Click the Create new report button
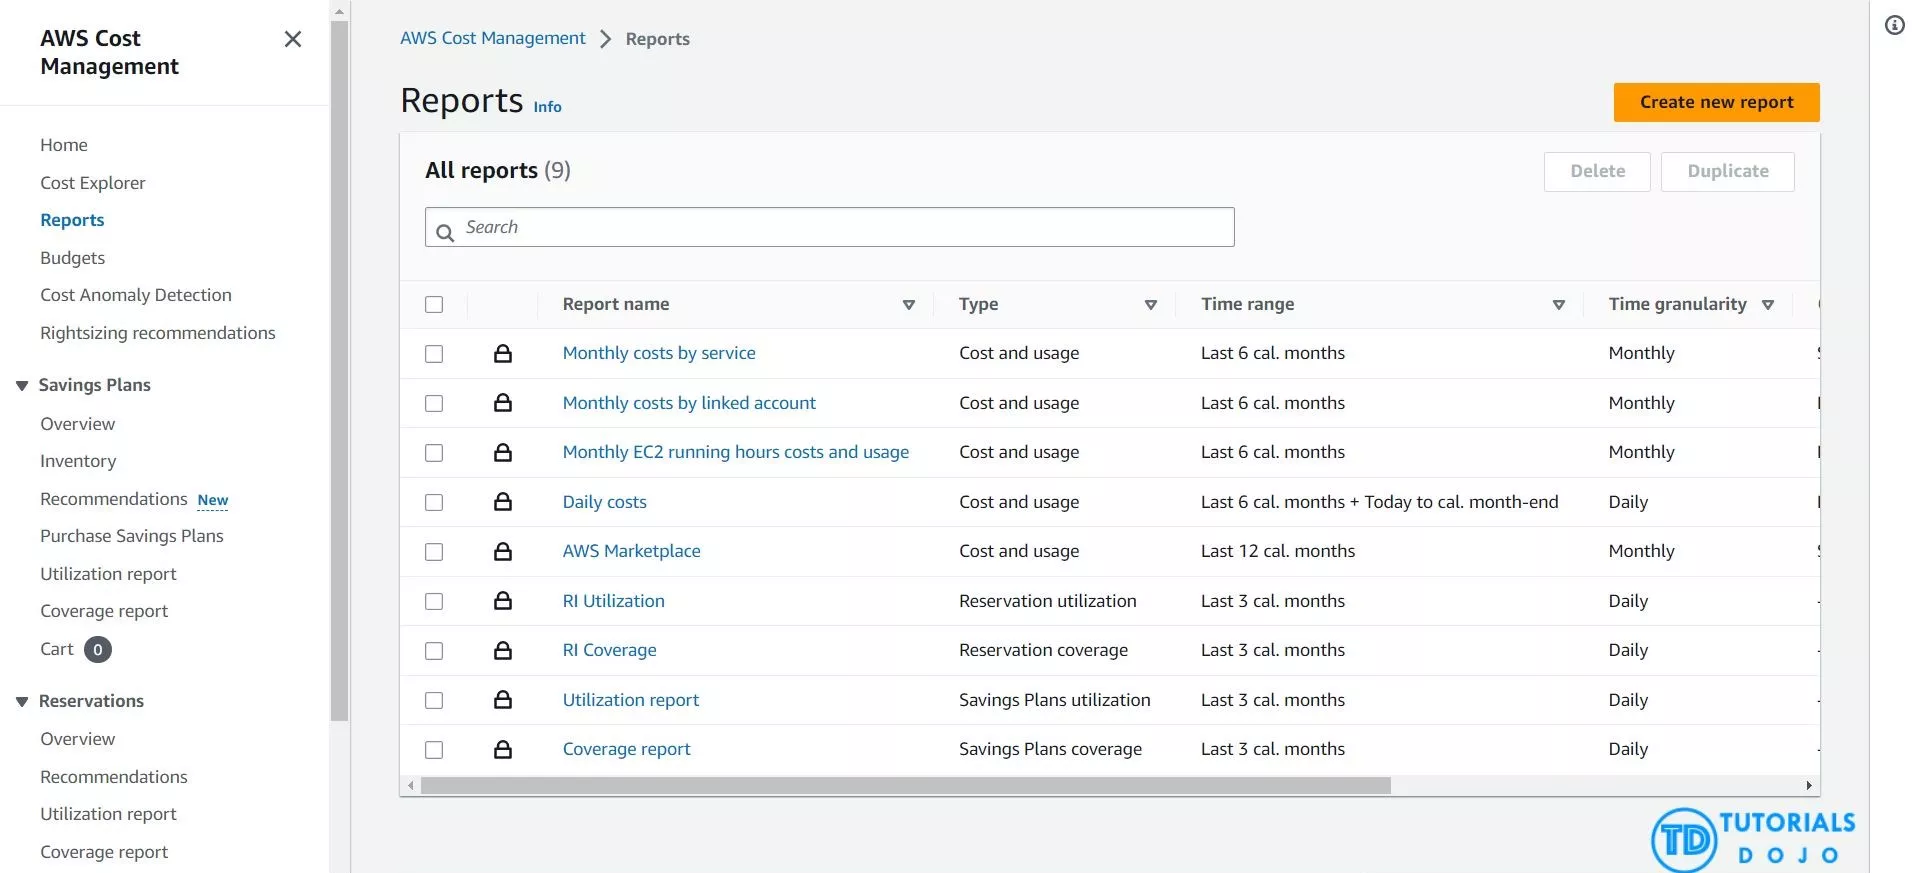This screenshot has width=1920, height=873. 1716,102
